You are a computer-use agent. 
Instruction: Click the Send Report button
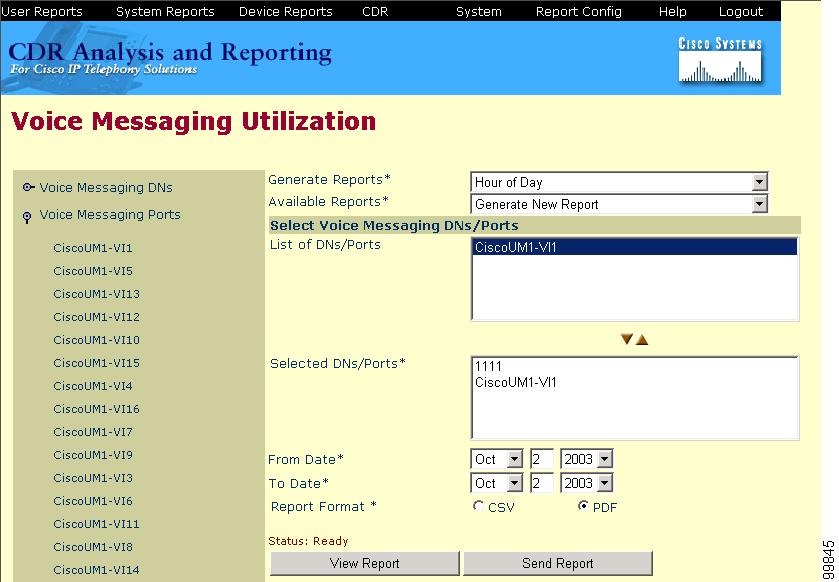[x=558, y=563]
